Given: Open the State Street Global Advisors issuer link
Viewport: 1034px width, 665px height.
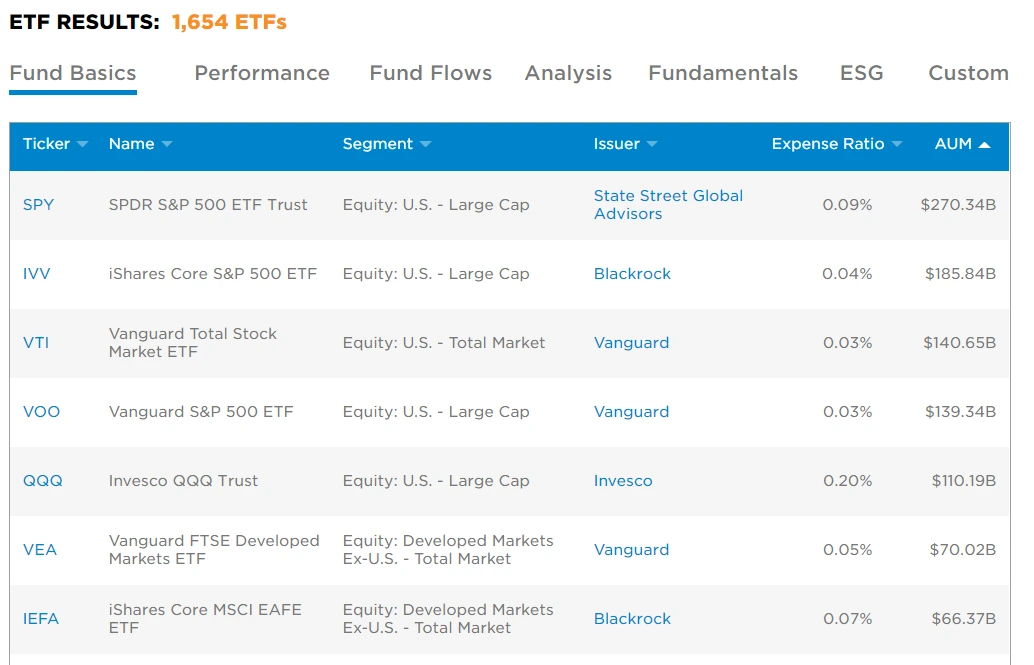Looking at the screenshot, I should click(668, 204).
